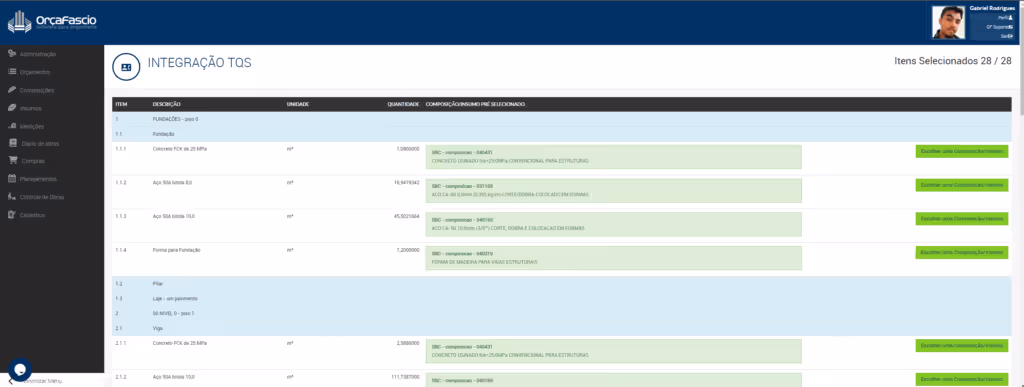Click the ITEM column header
The height and width of the screenshot is (387, 1024).
pos(121,104)
